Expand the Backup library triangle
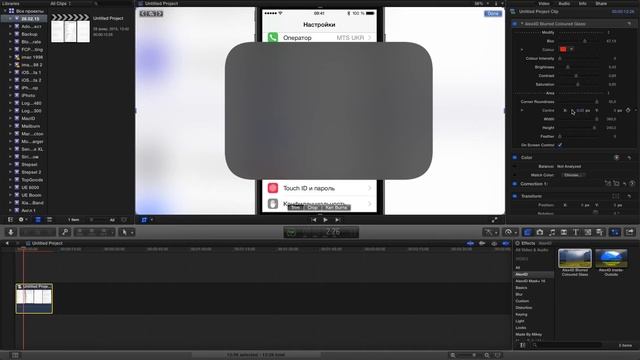 click(x=10, y=34)
